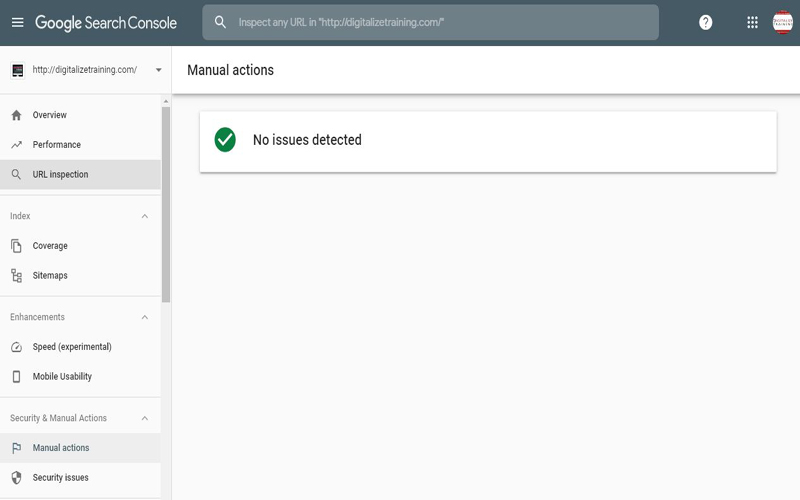
Task: Click the Performance trend icon
Action: [x=16, y=145]
